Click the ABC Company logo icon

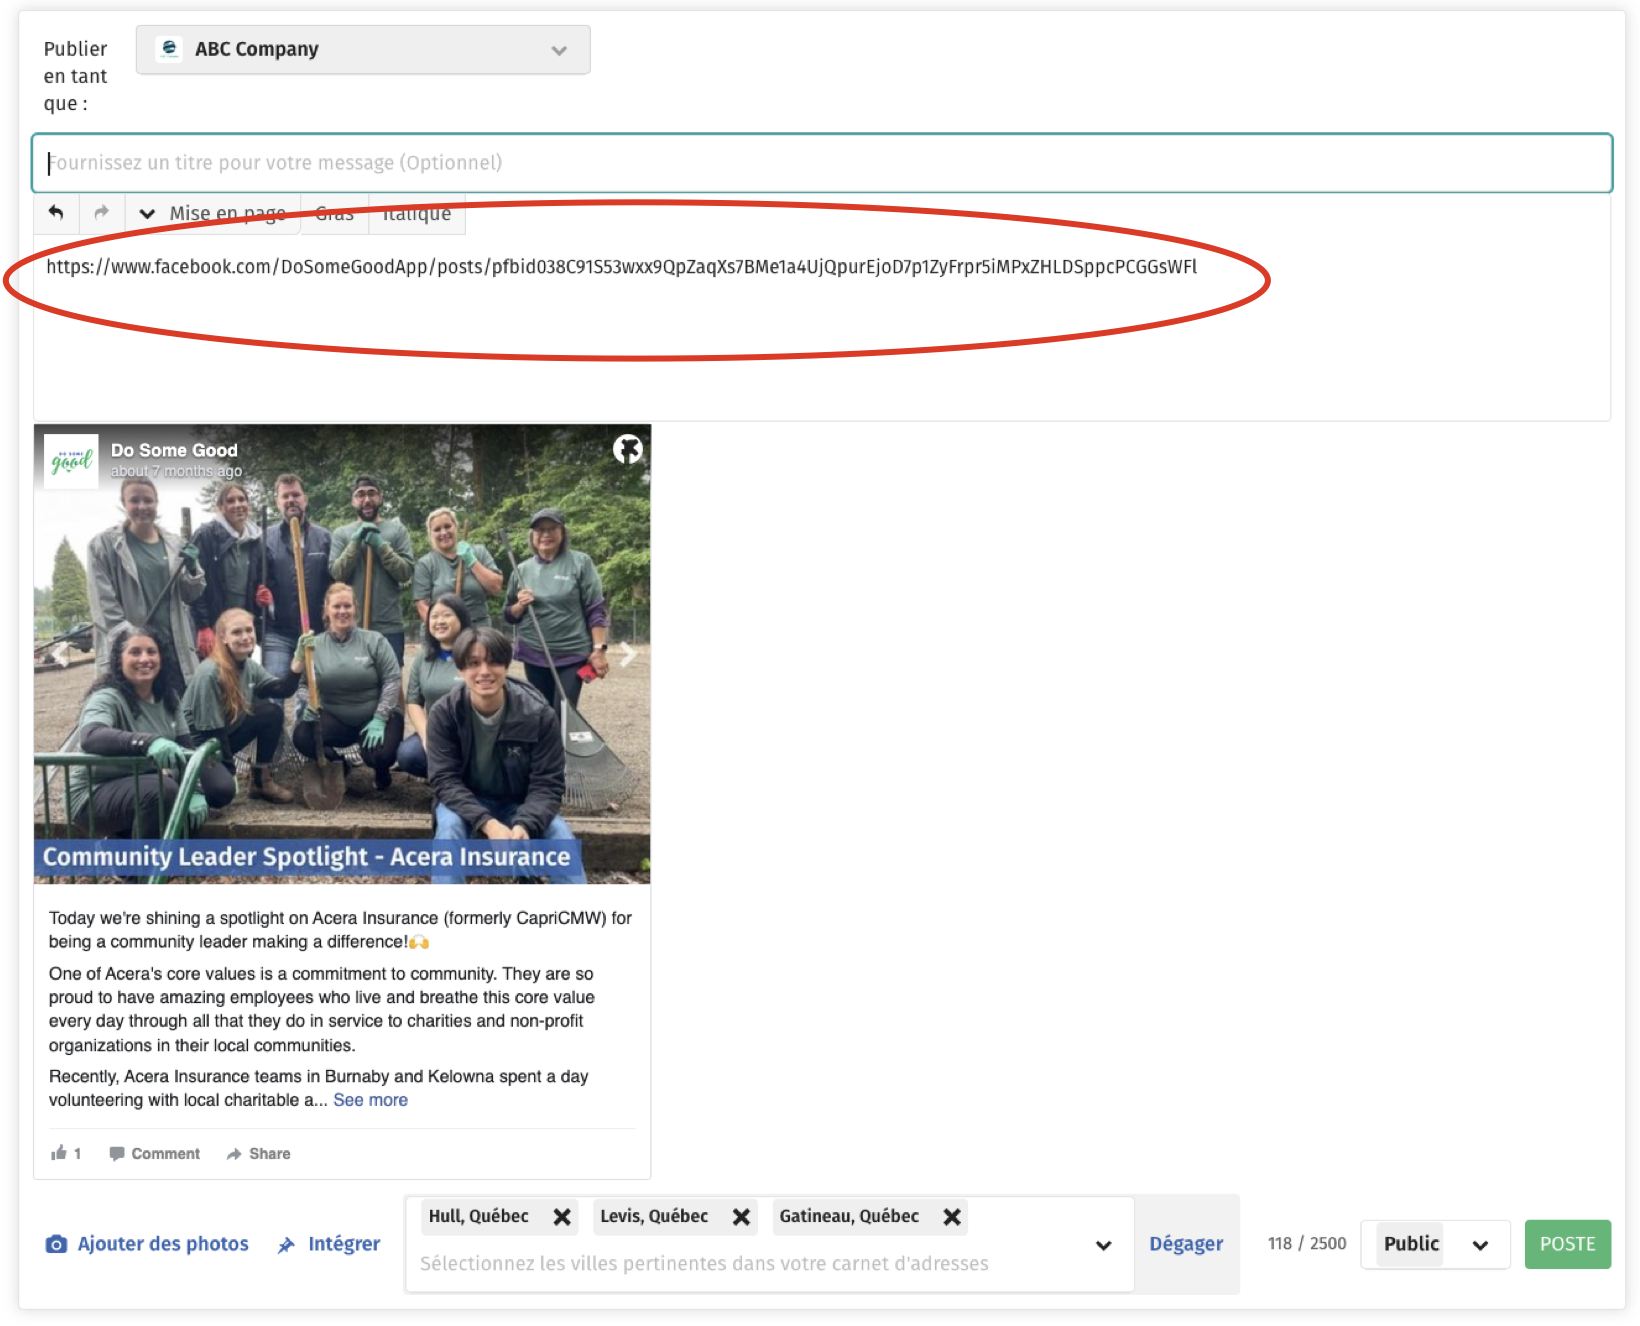pos(169,49)
